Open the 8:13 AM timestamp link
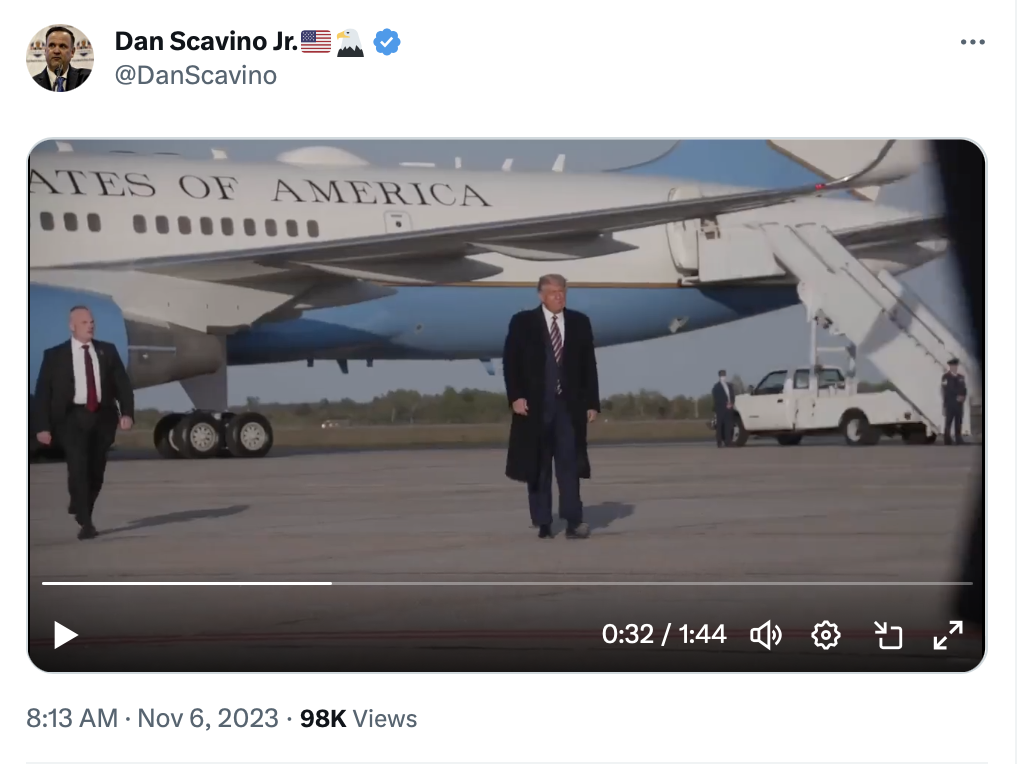The image size is (1022, 764). [72, 718]
